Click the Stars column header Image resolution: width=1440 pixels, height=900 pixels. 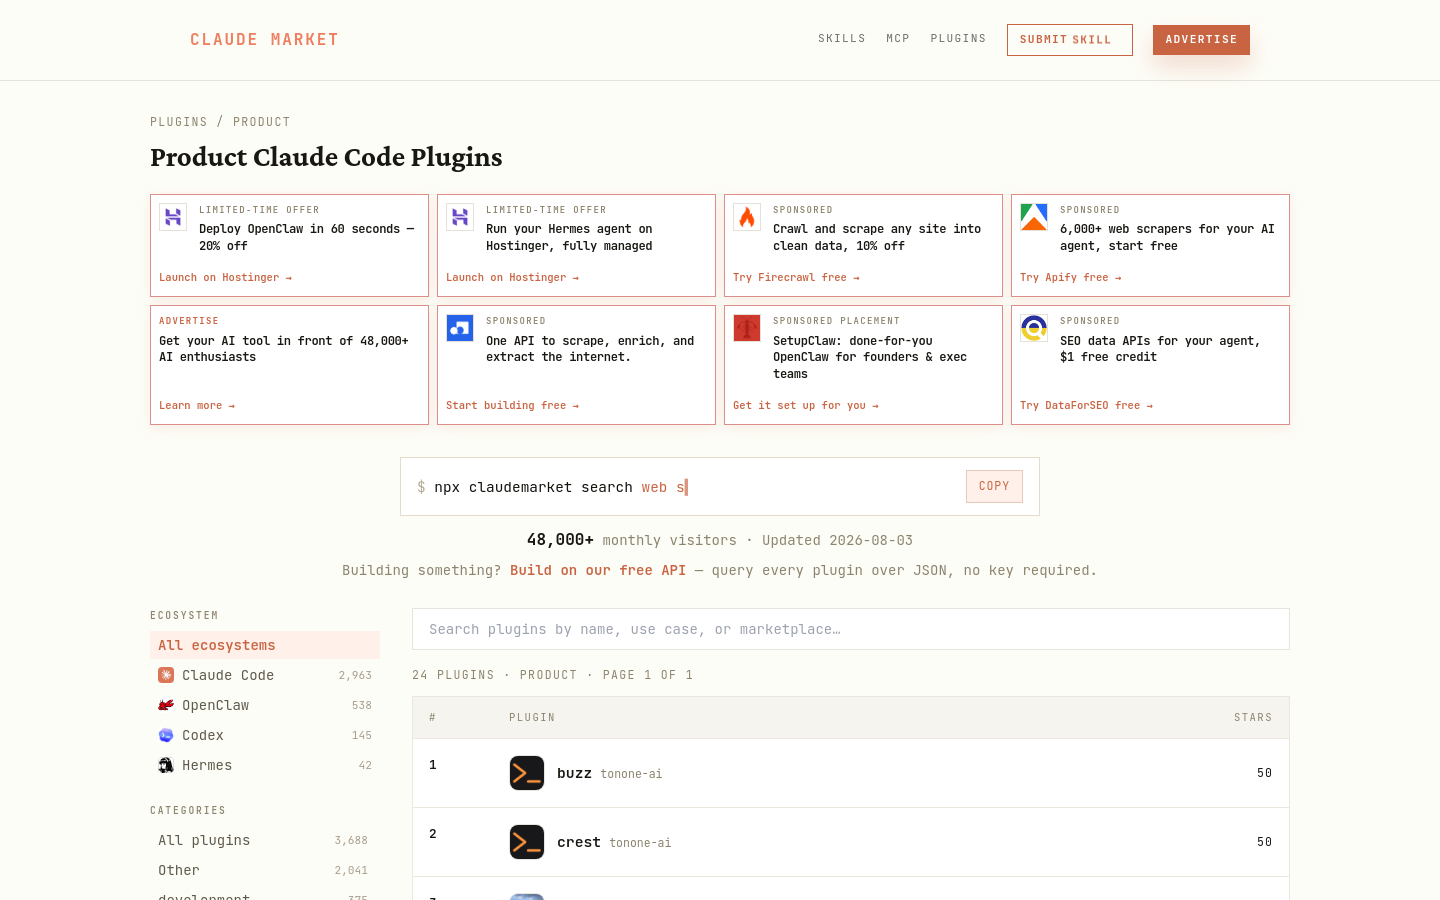click(1253, 718)
